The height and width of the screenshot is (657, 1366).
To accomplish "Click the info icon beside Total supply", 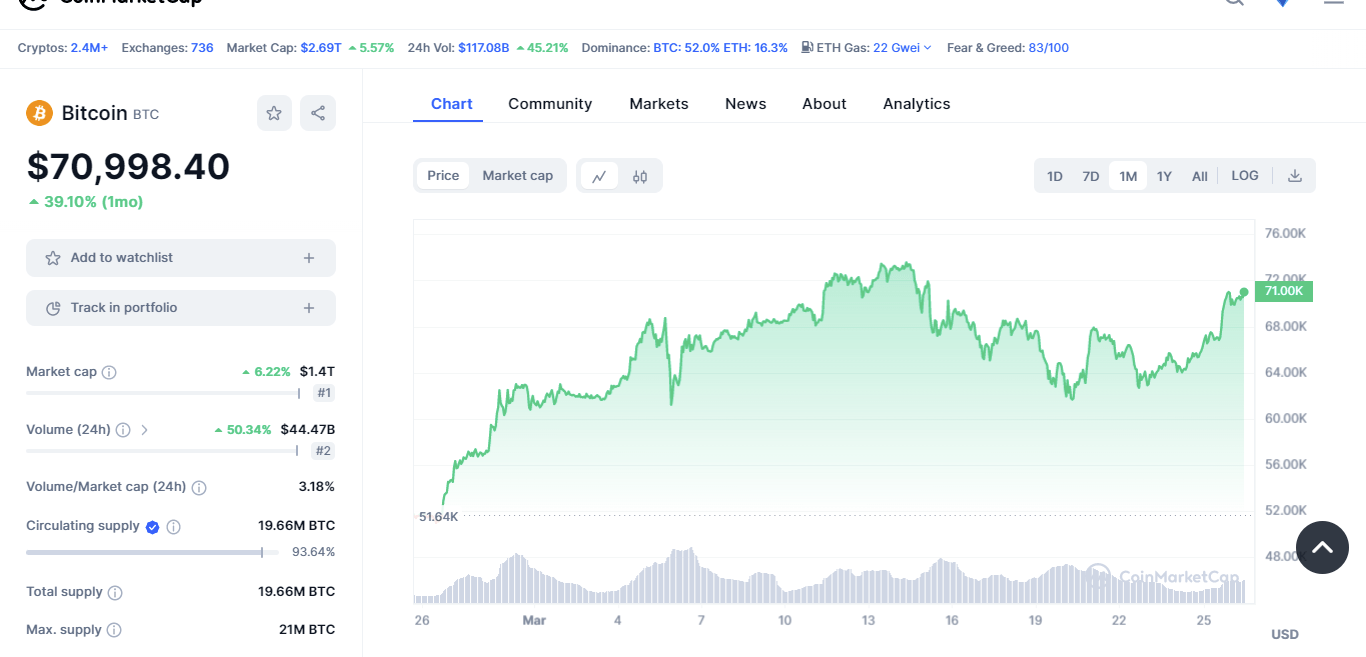I will coord(115,593).
